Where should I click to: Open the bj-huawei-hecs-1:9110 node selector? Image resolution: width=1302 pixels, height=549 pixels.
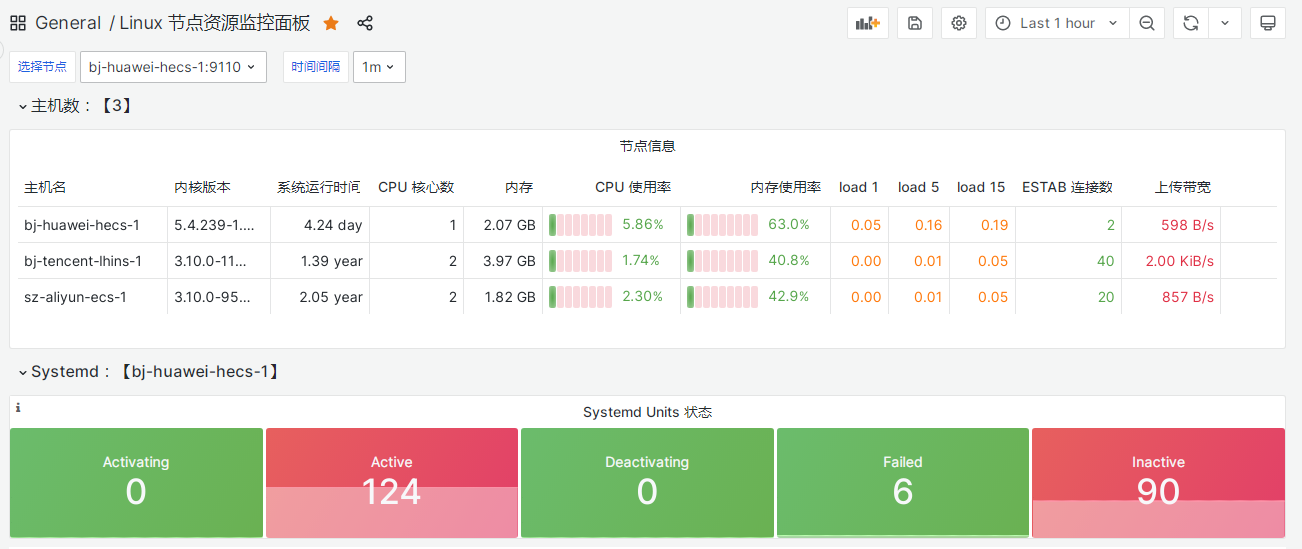pyautogui.click(x=173, y=67)
